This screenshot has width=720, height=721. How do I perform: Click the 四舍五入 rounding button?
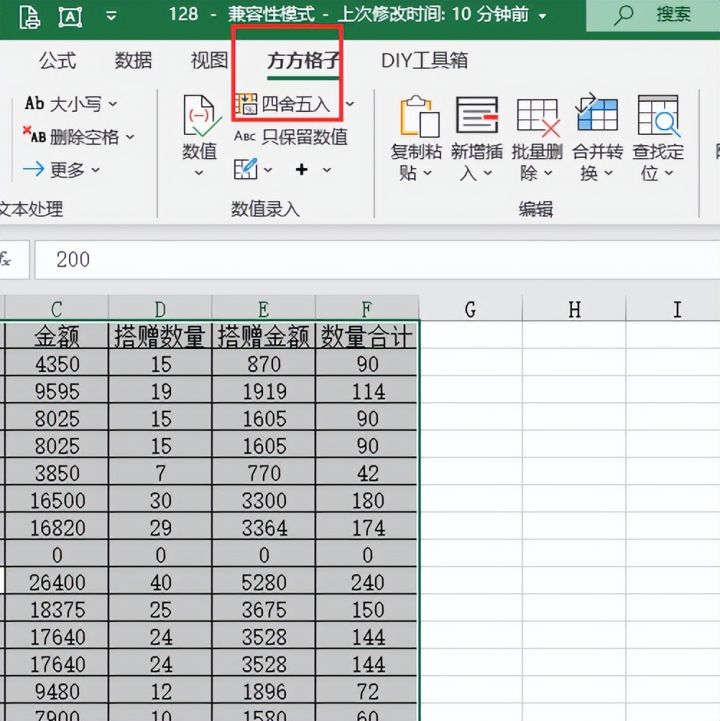coord(284,104)
